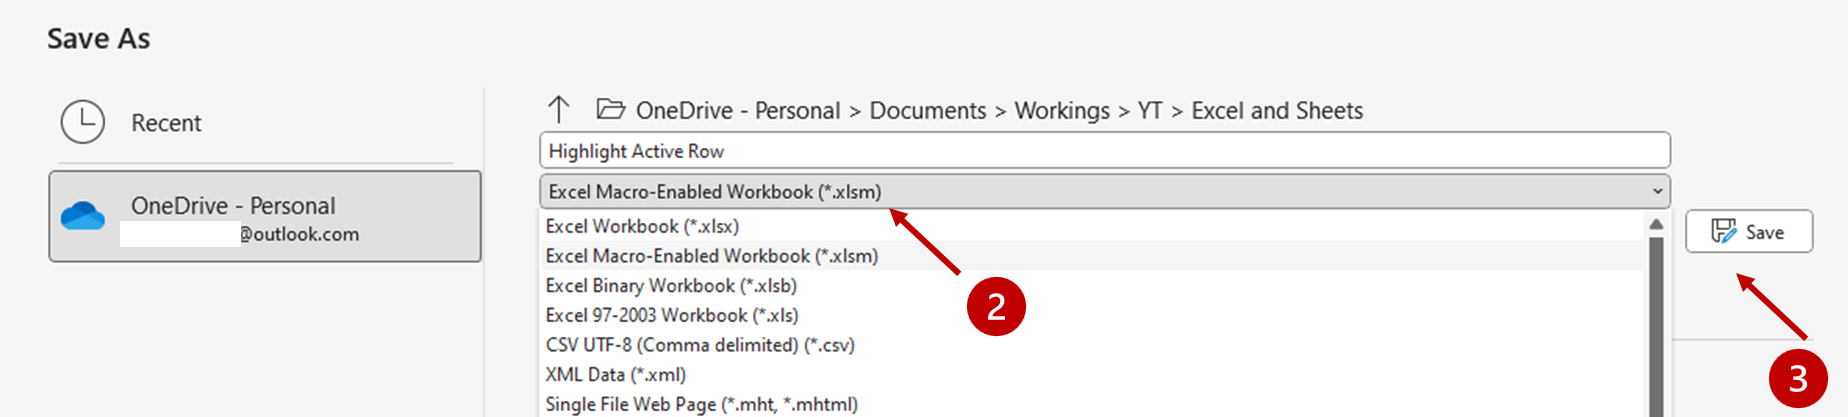1848x417 pixels.
Task: Choose CSV UTF-8 (Comma delimited) format
Action: coord(699,345)
